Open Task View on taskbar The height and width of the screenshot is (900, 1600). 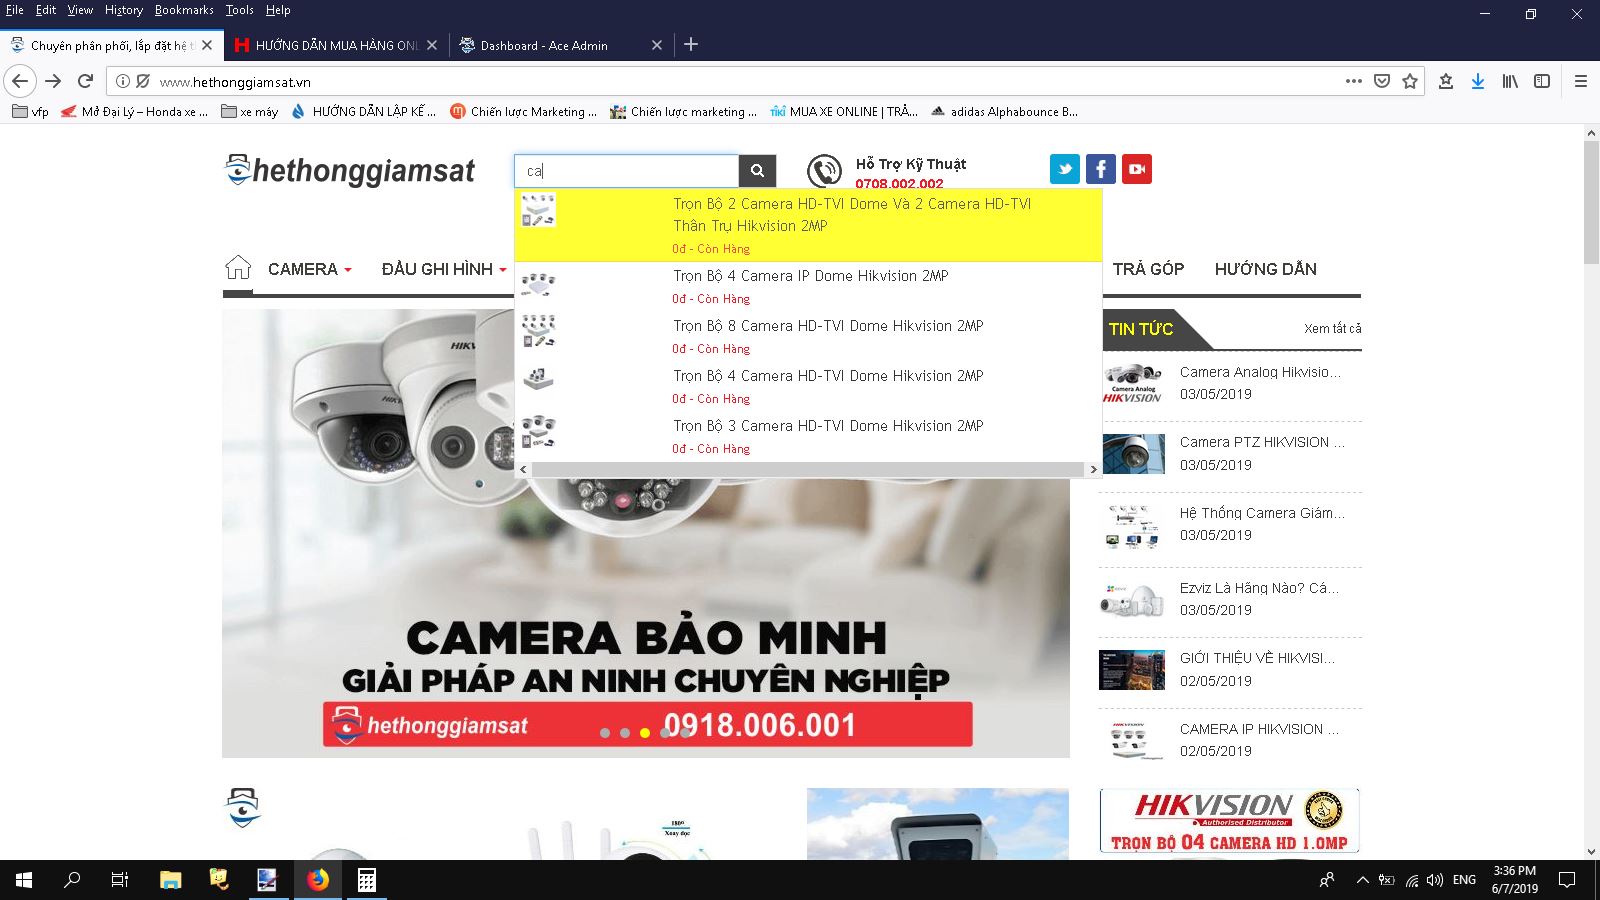120,880
